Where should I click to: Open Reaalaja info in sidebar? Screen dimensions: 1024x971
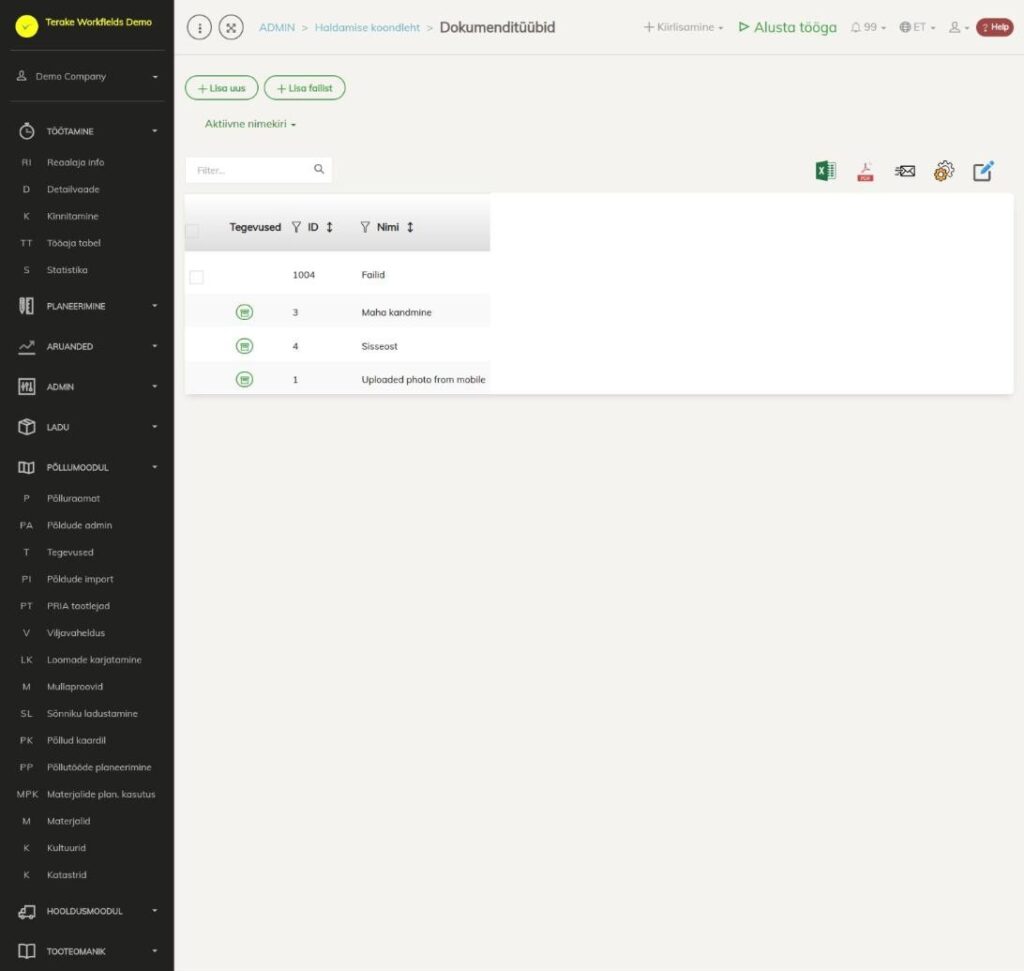pos(76,163)
